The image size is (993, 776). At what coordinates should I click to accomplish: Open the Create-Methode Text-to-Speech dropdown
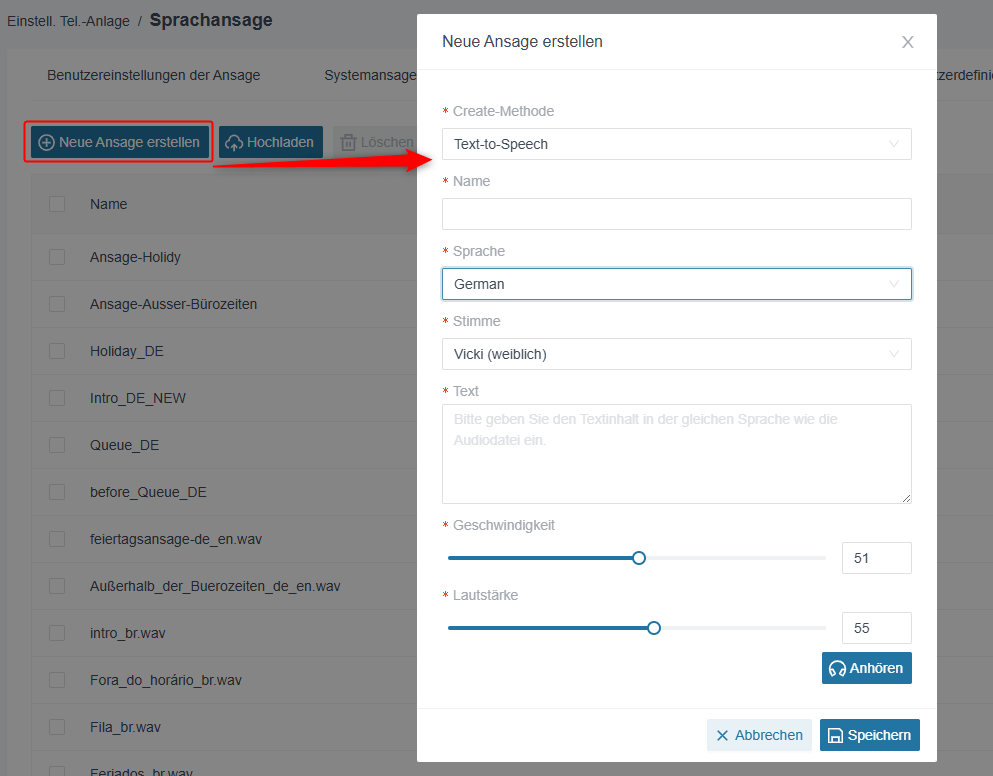676,144
